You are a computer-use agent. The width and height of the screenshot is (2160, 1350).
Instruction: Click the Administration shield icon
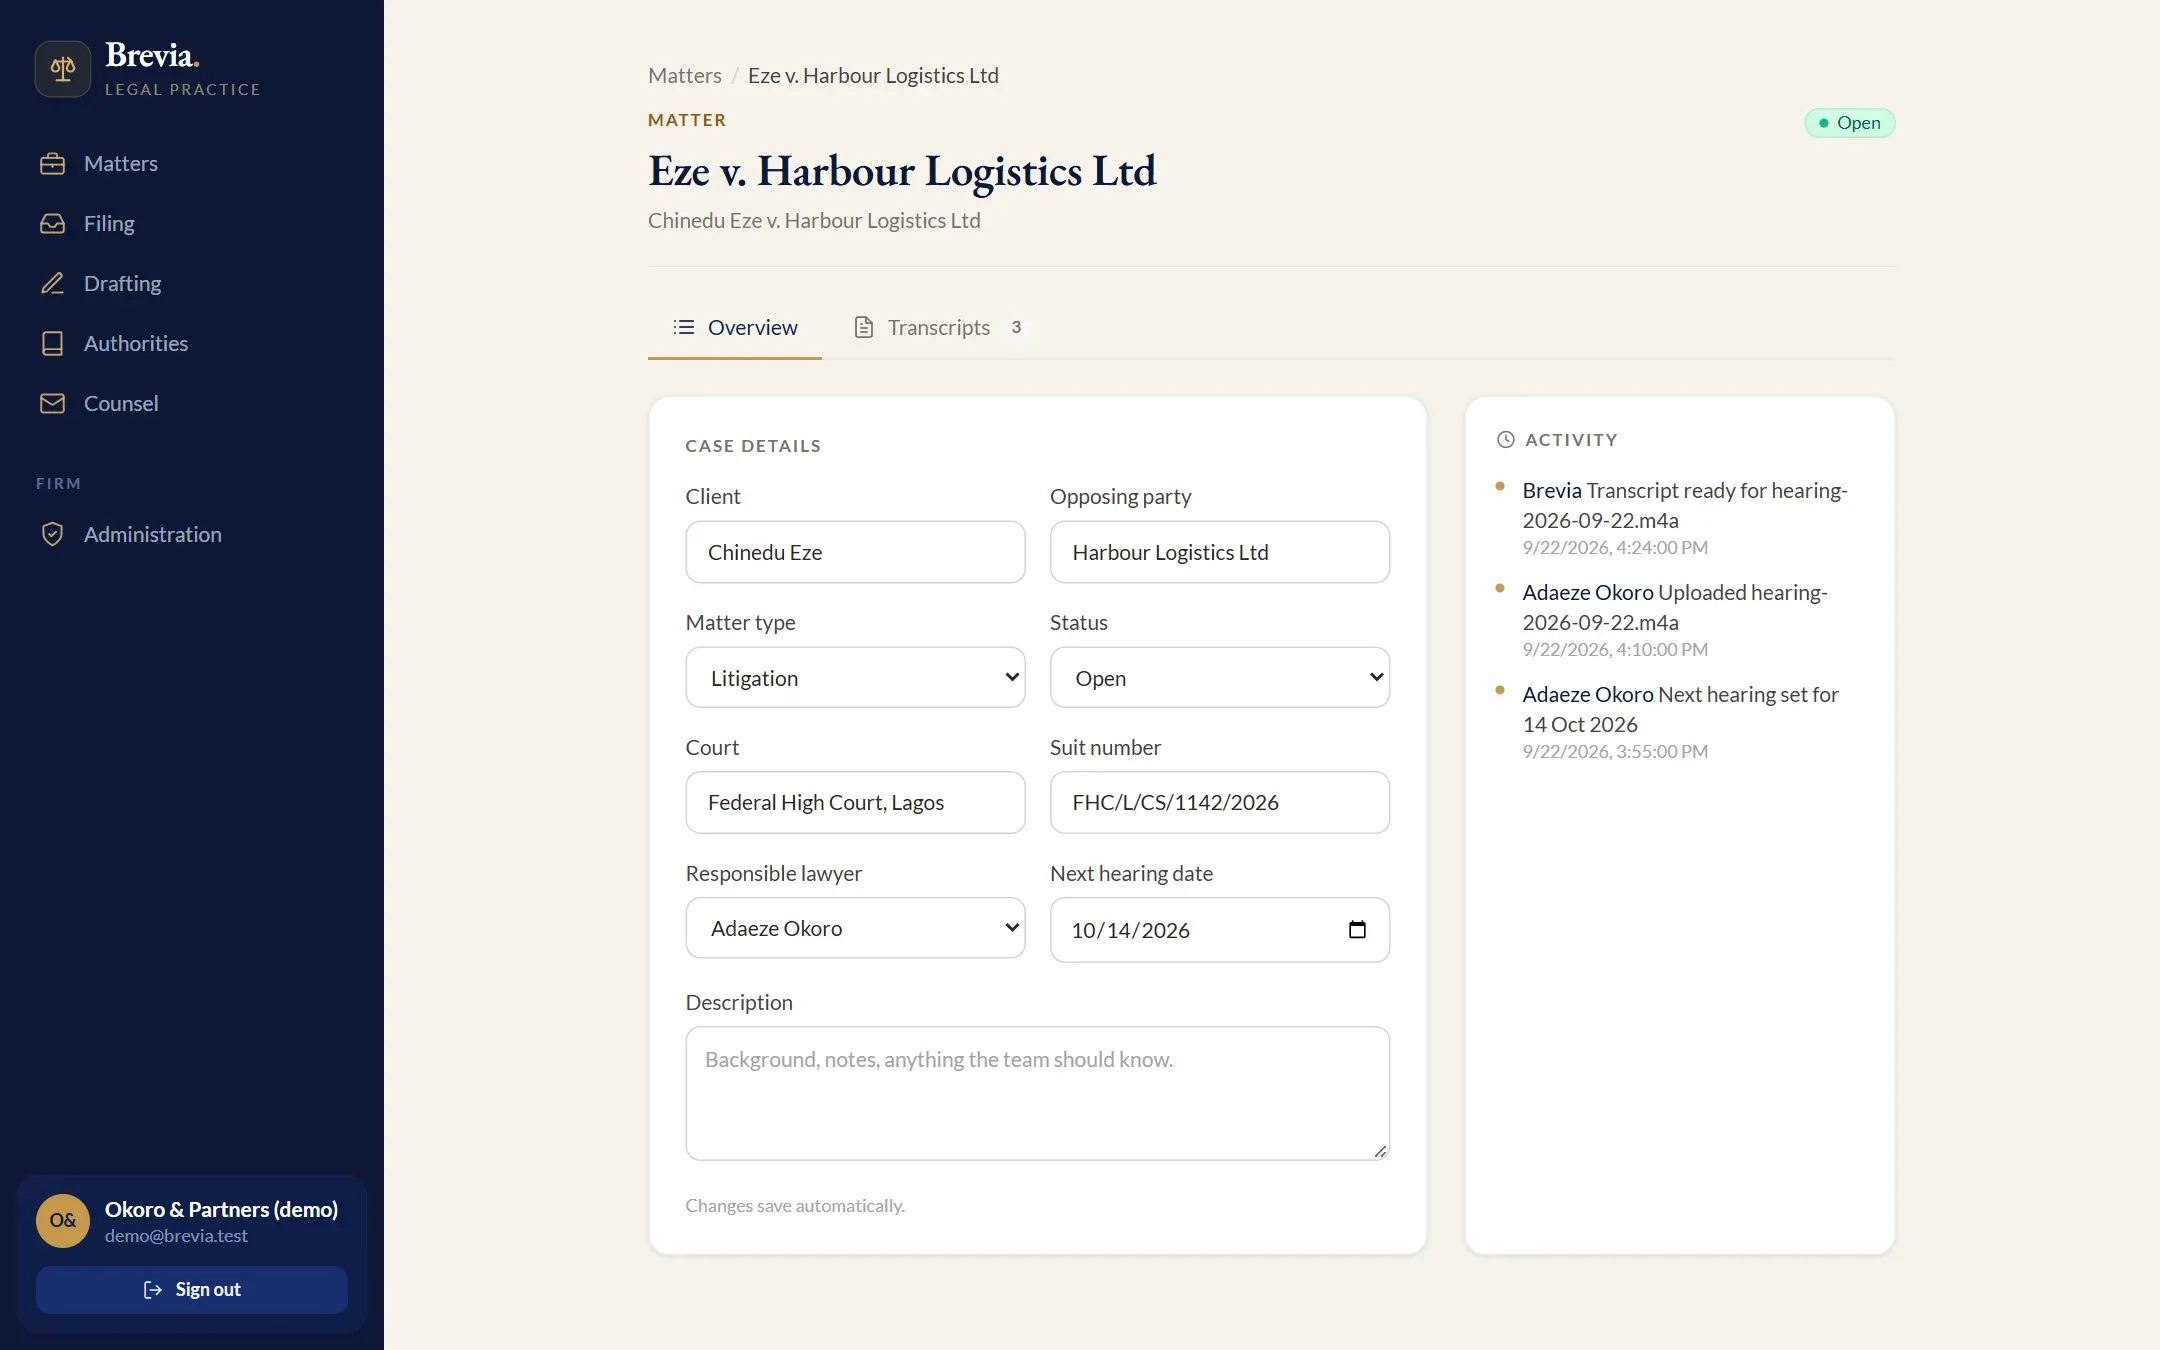52,535
